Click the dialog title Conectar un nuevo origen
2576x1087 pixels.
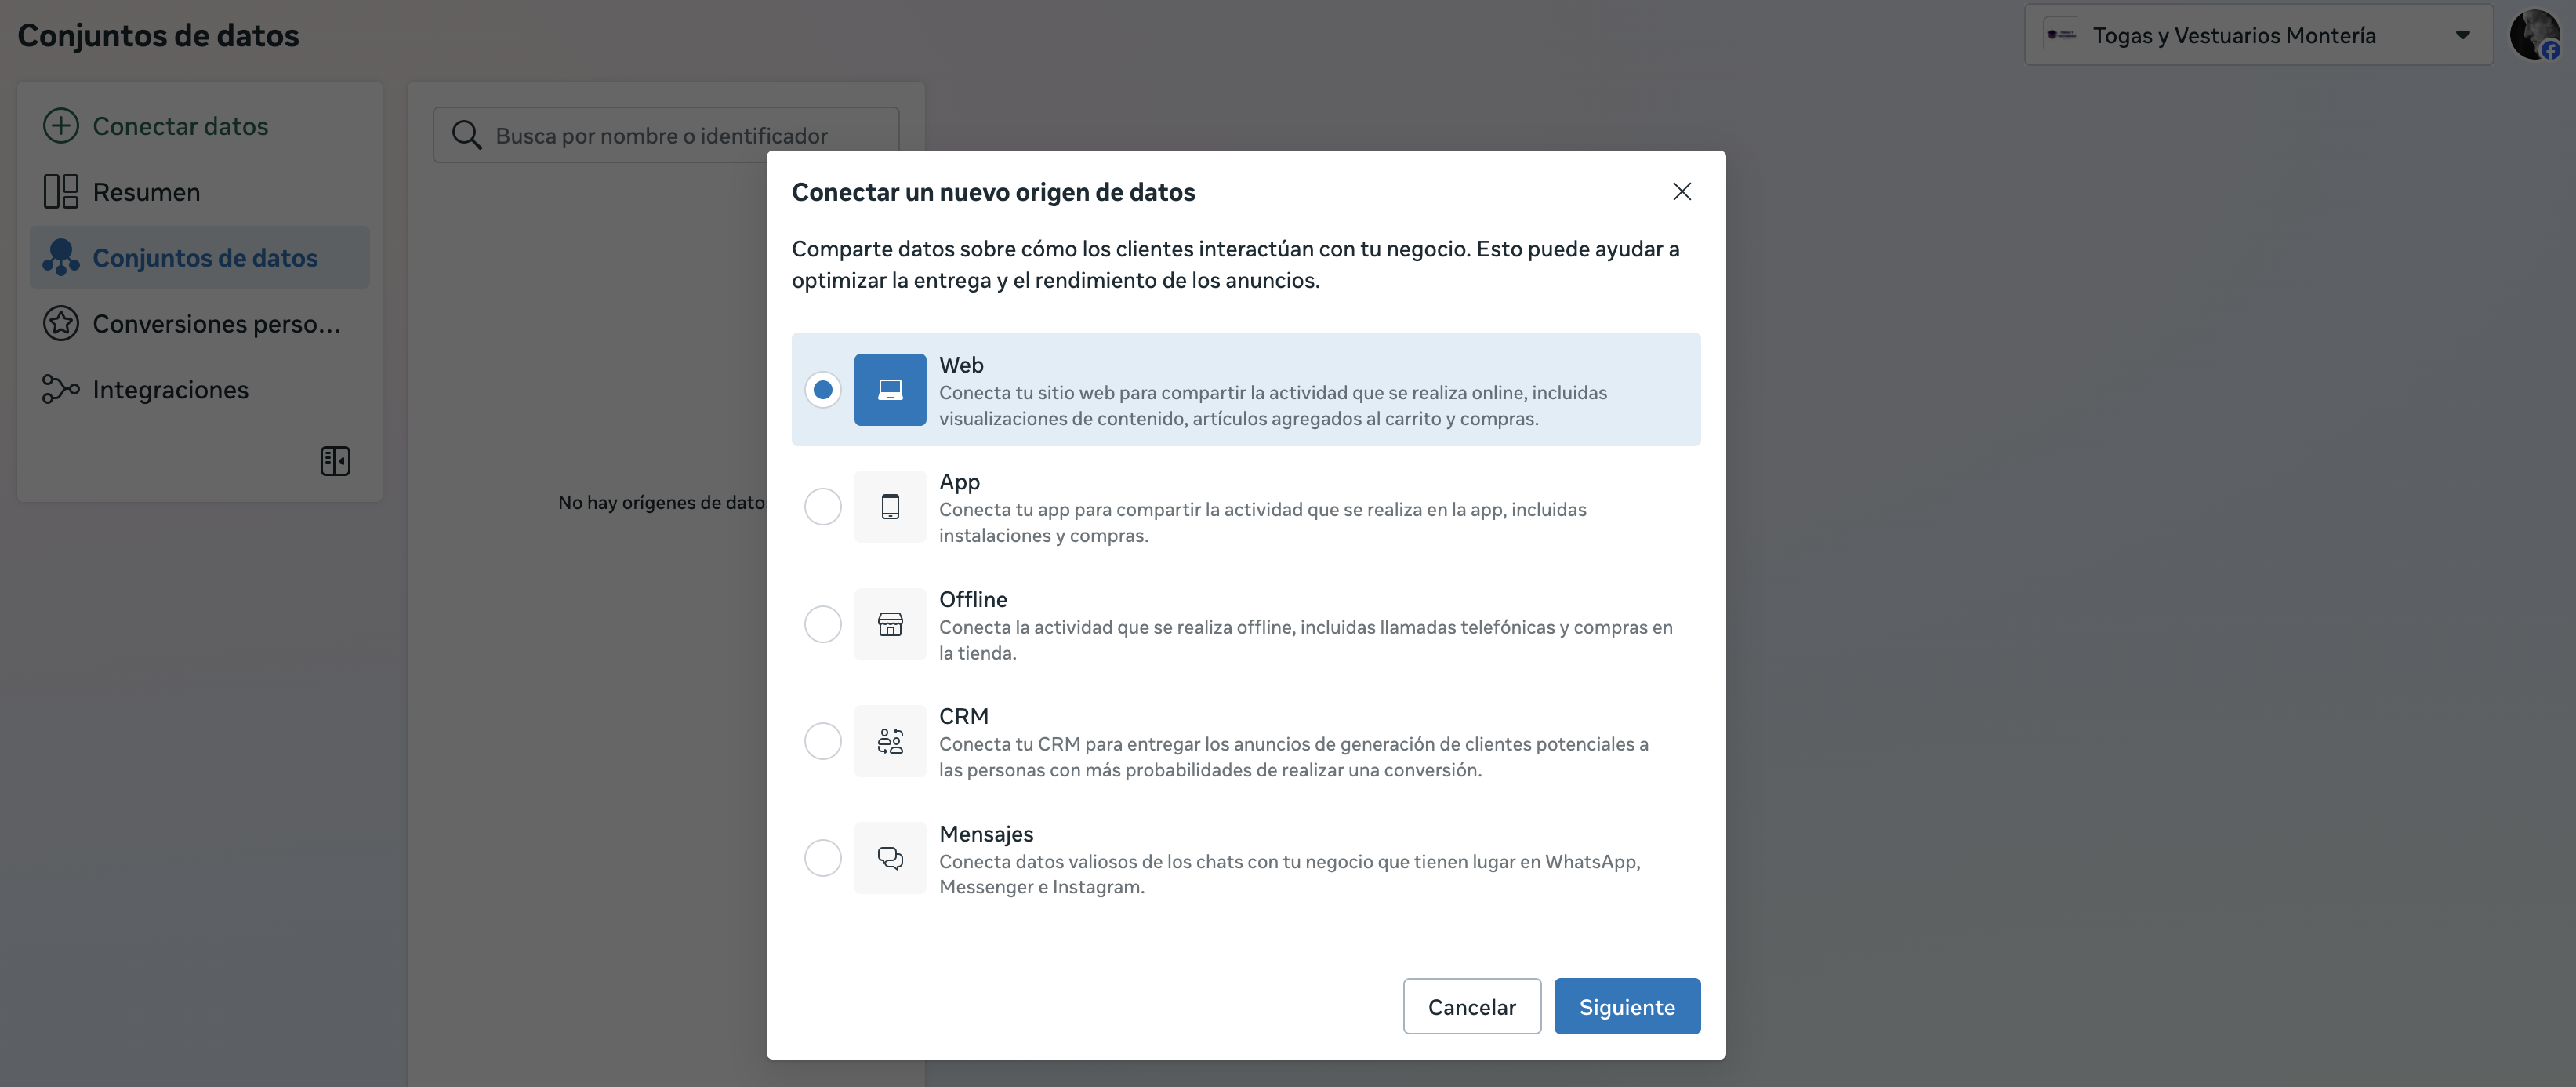click(993, 191)
